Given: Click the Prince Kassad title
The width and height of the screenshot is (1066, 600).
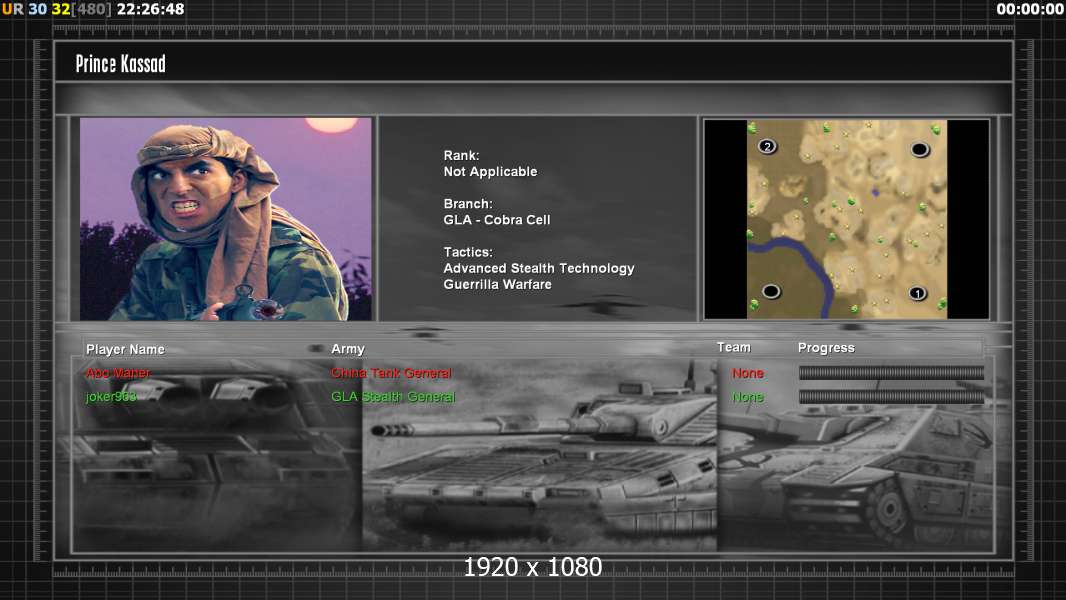Looking at the screenshot, I should click(120, 64).
